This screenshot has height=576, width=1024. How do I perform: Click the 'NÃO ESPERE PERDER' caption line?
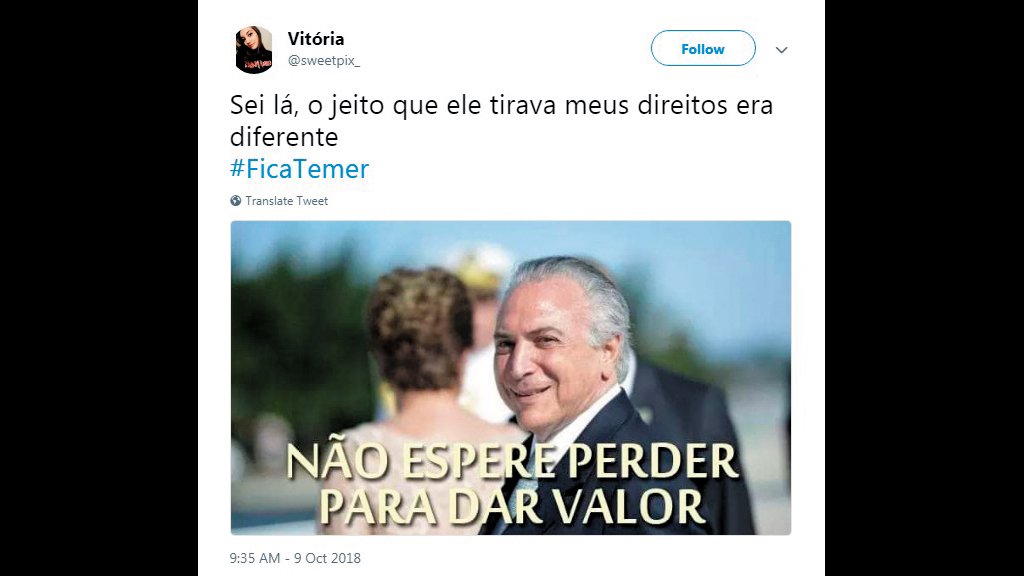[x=512, y=462]
